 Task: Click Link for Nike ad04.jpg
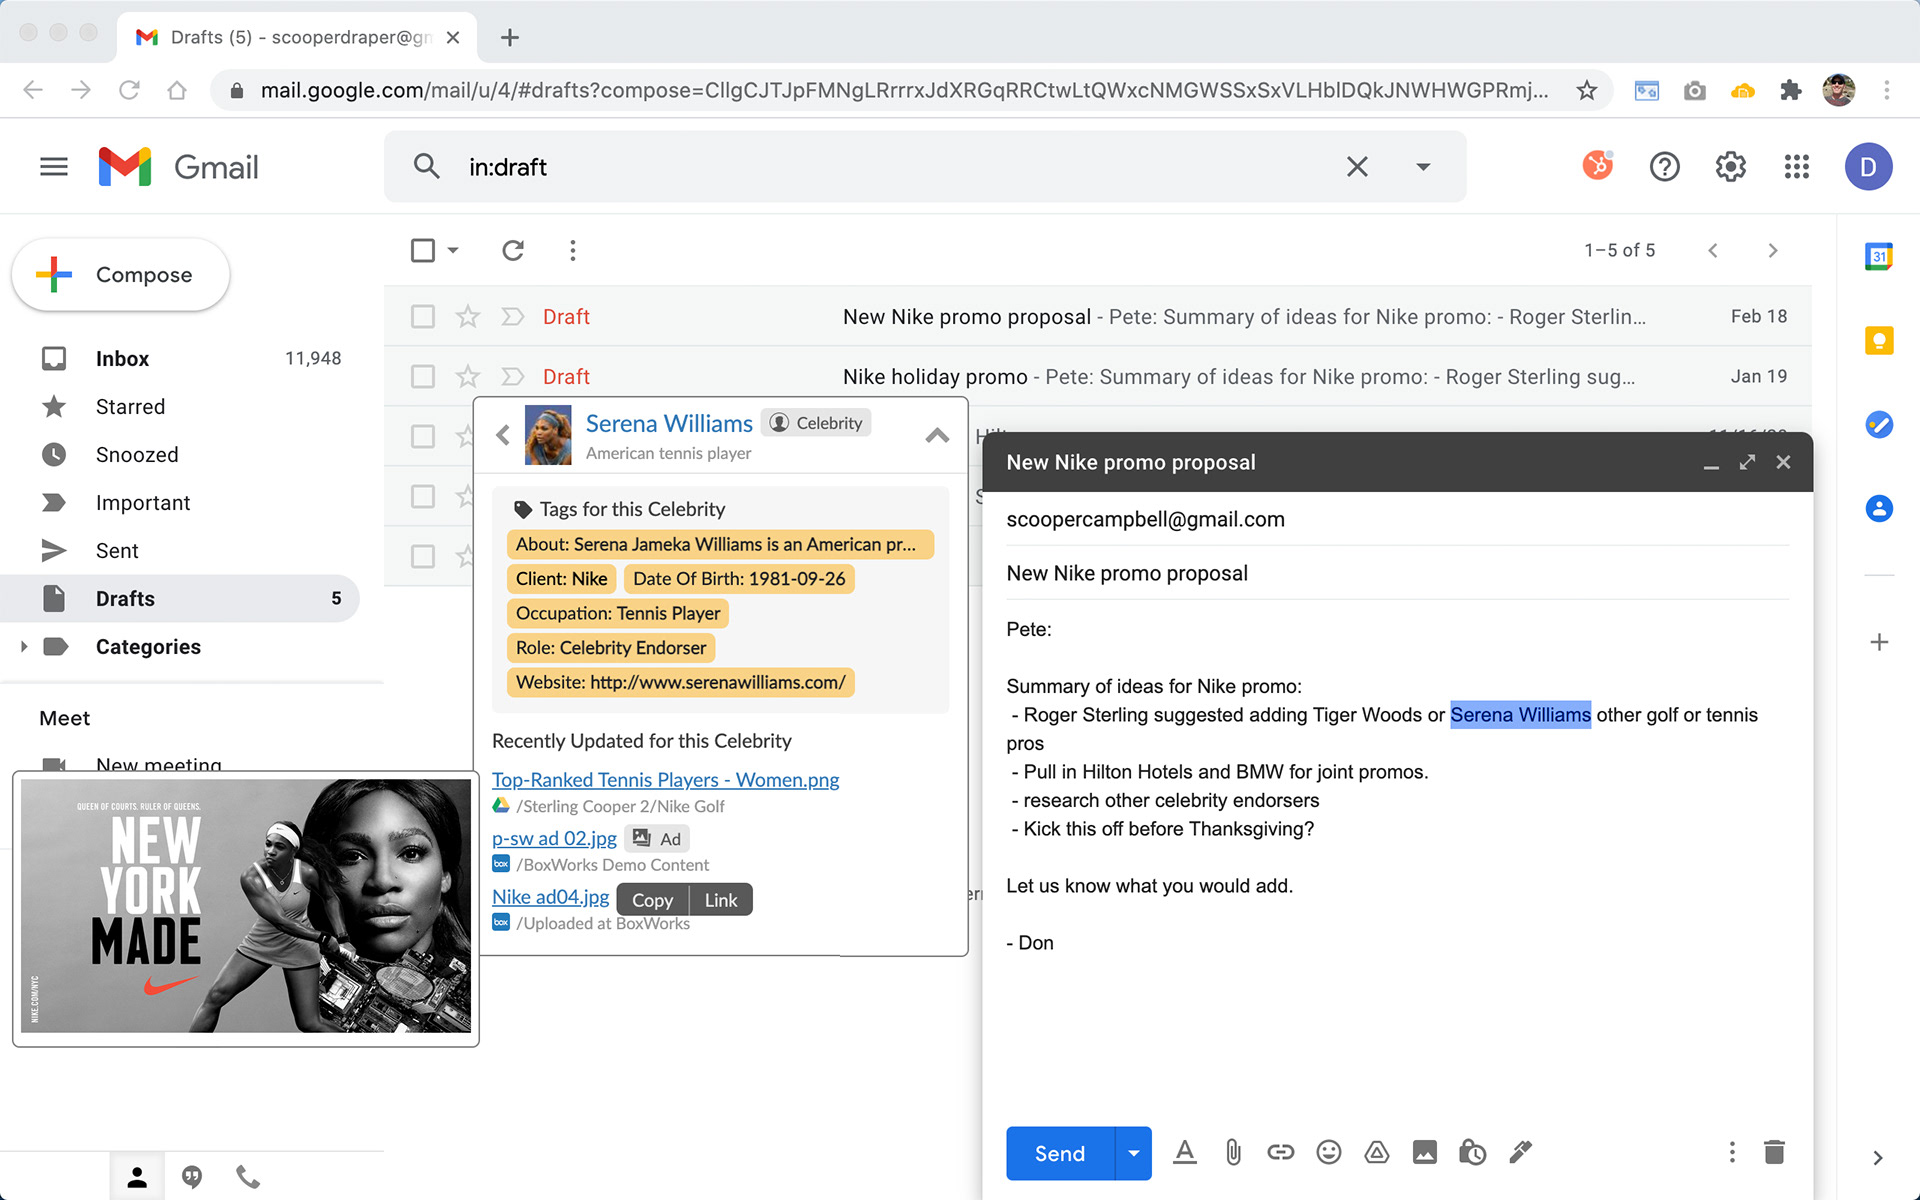(721, 900)
